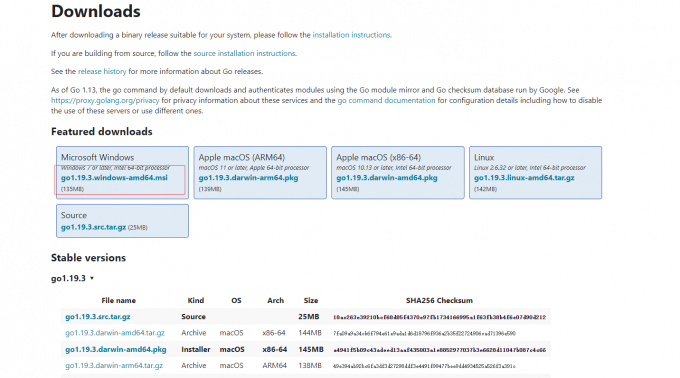Click the Kind column header
The height and width of the screenshot is (378, 680).
tap(196, 300)
